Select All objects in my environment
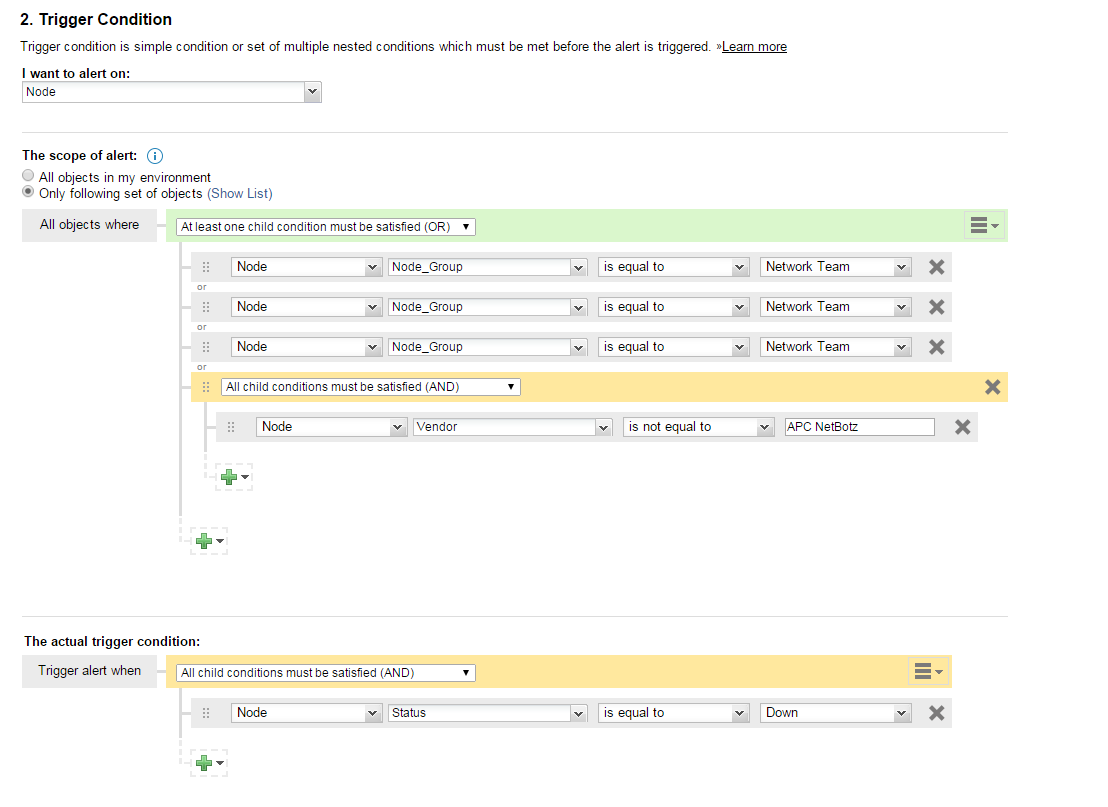This screenshot has height=807, width=1108. tap(27, 175)
